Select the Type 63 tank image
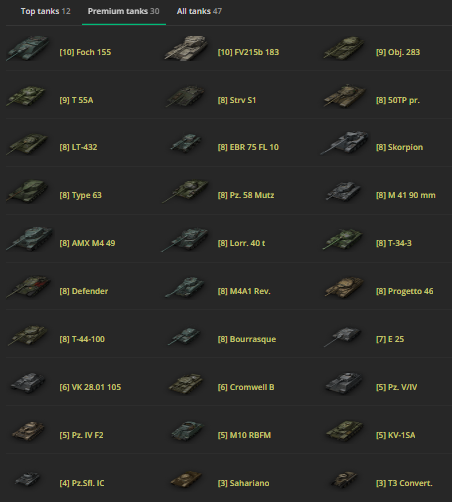 pos(27,191)
